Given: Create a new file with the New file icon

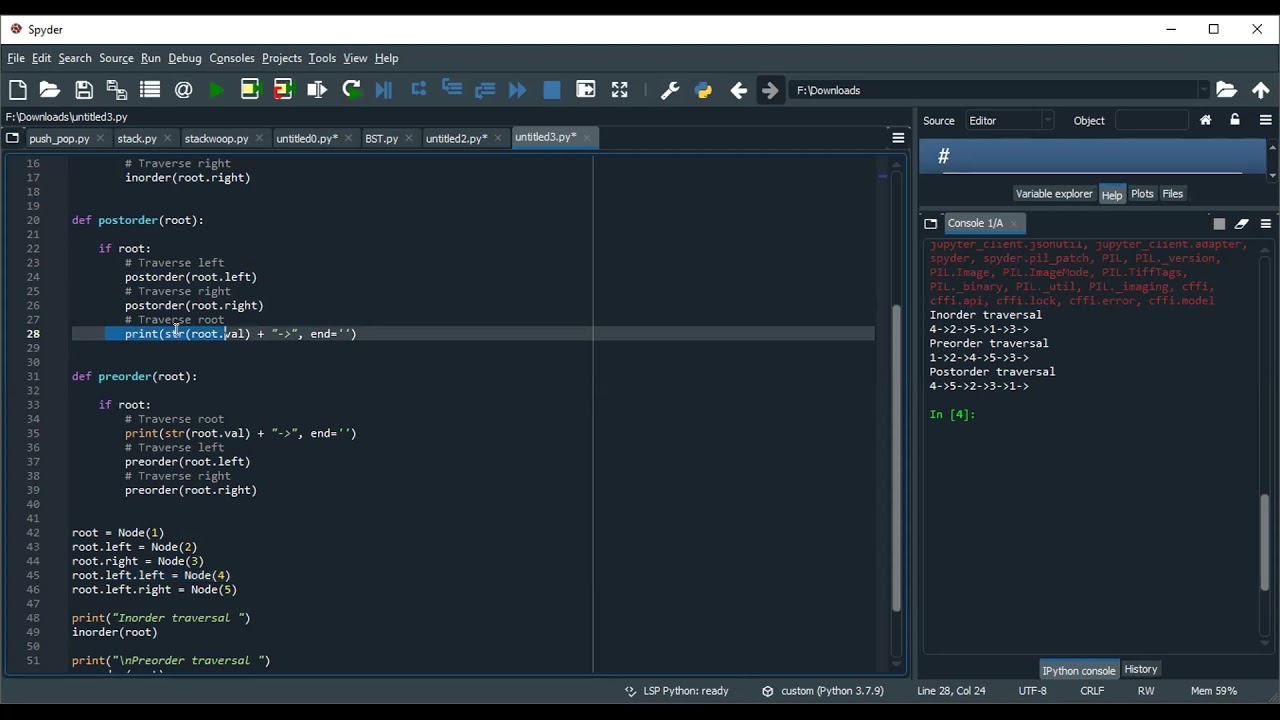Looking at the screenshot, I should point(17,90).
